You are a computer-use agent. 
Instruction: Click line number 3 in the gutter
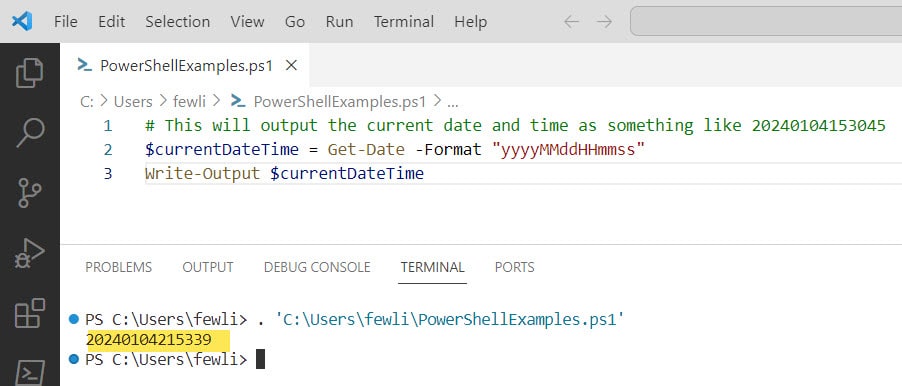[x=108, y=174]
